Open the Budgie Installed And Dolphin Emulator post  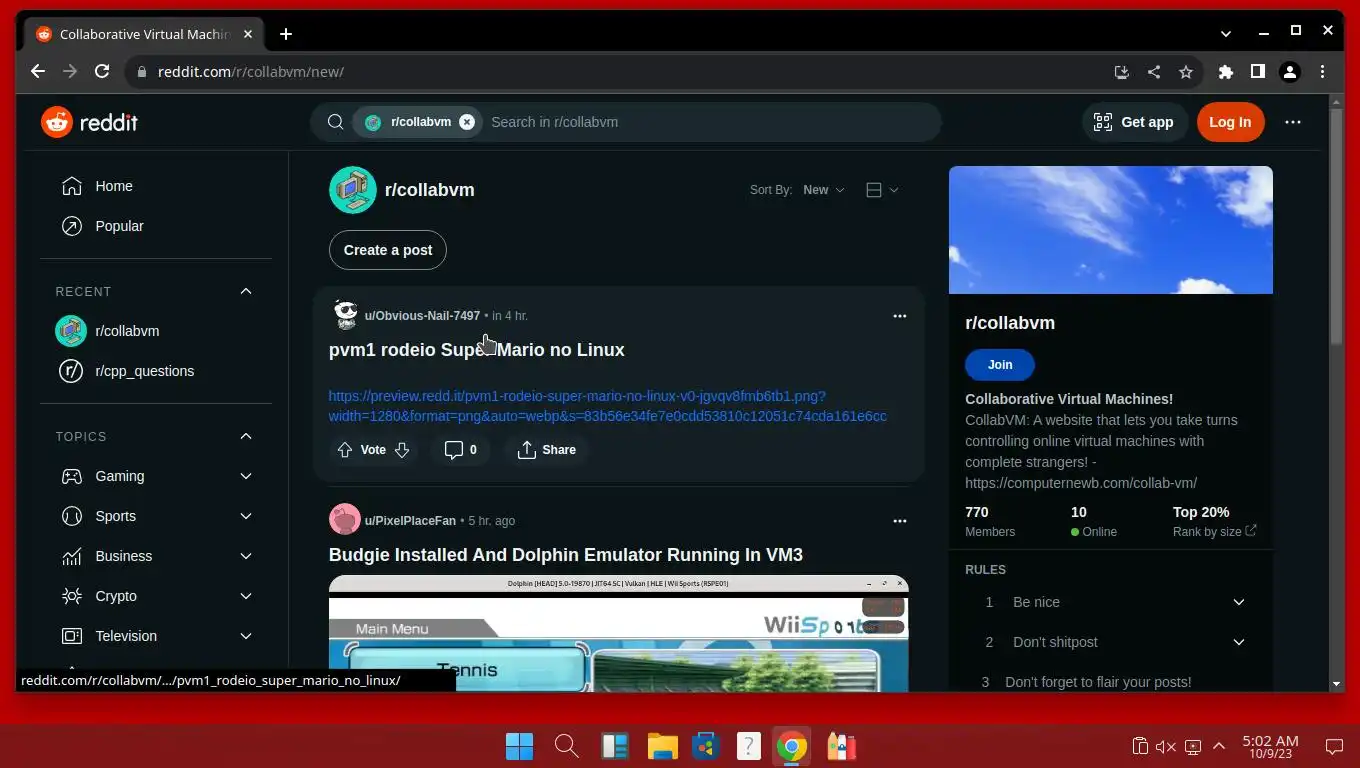click(566, 555)
